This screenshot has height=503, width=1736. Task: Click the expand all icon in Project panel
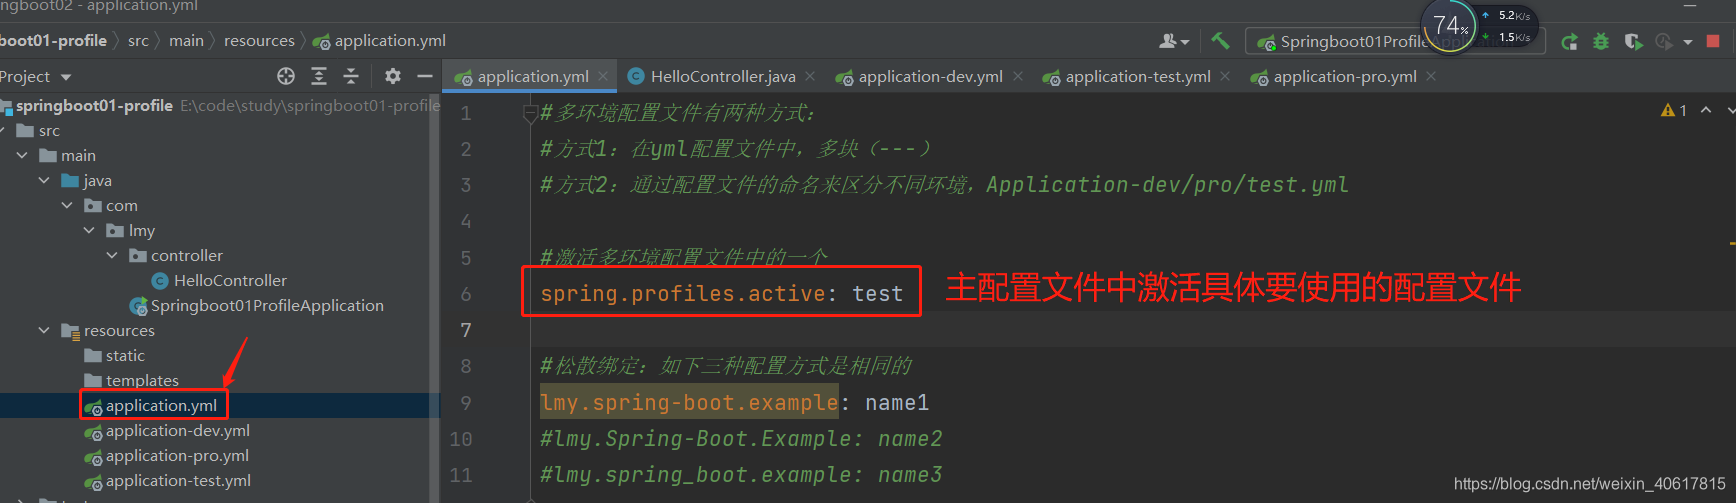coord(319,76)
